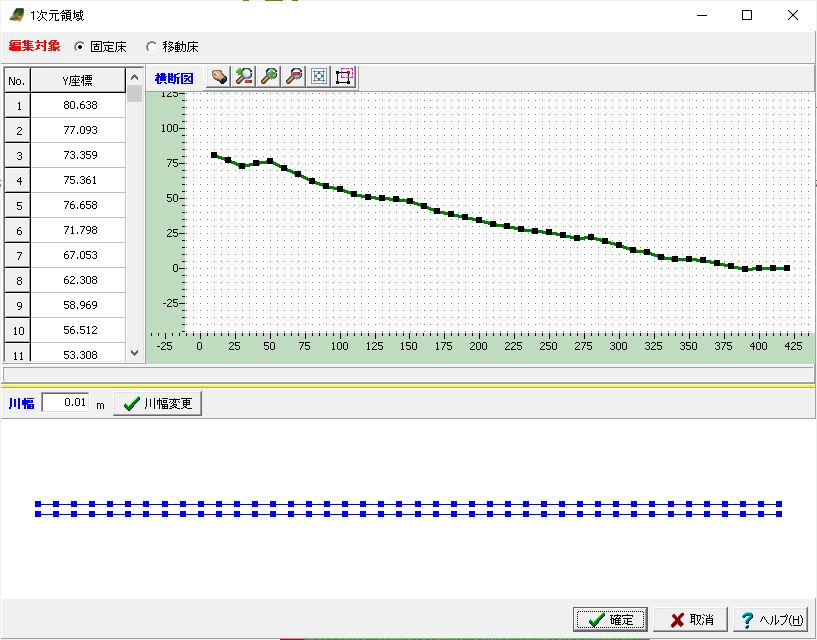The image size is (817, 640).
Task: Select cell with value 75.361
Action: [78, 180]
